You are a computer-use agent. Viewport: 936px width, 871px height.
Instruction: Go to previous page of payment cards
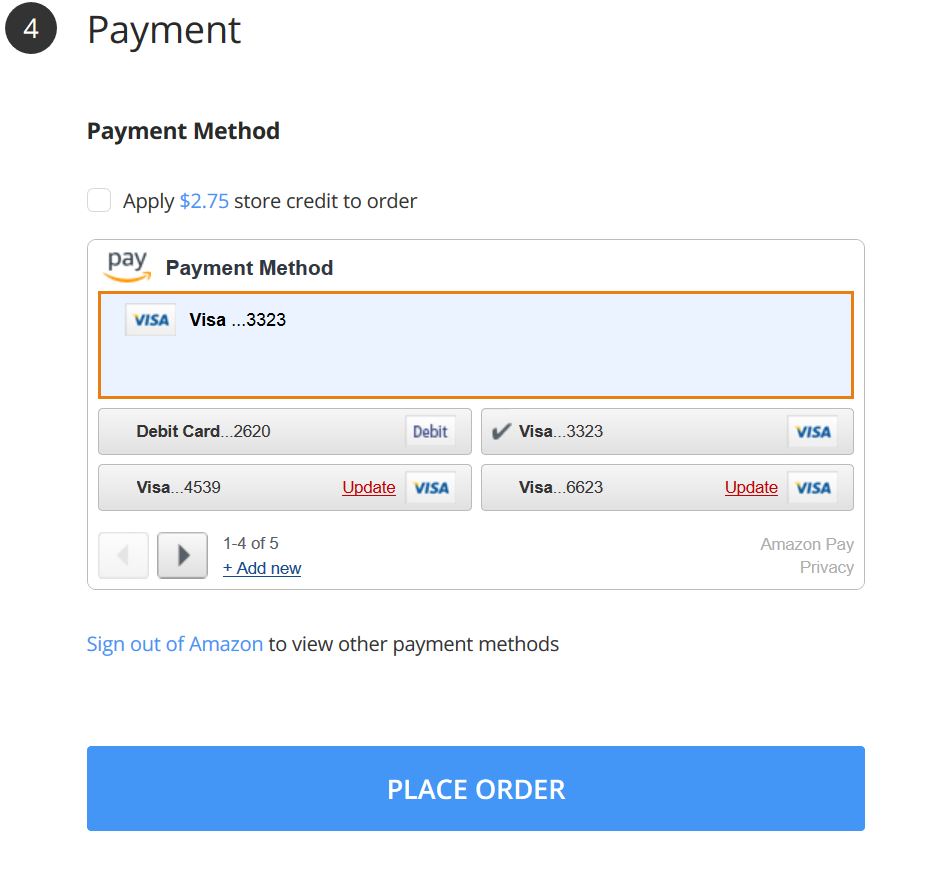pos(124,555)
